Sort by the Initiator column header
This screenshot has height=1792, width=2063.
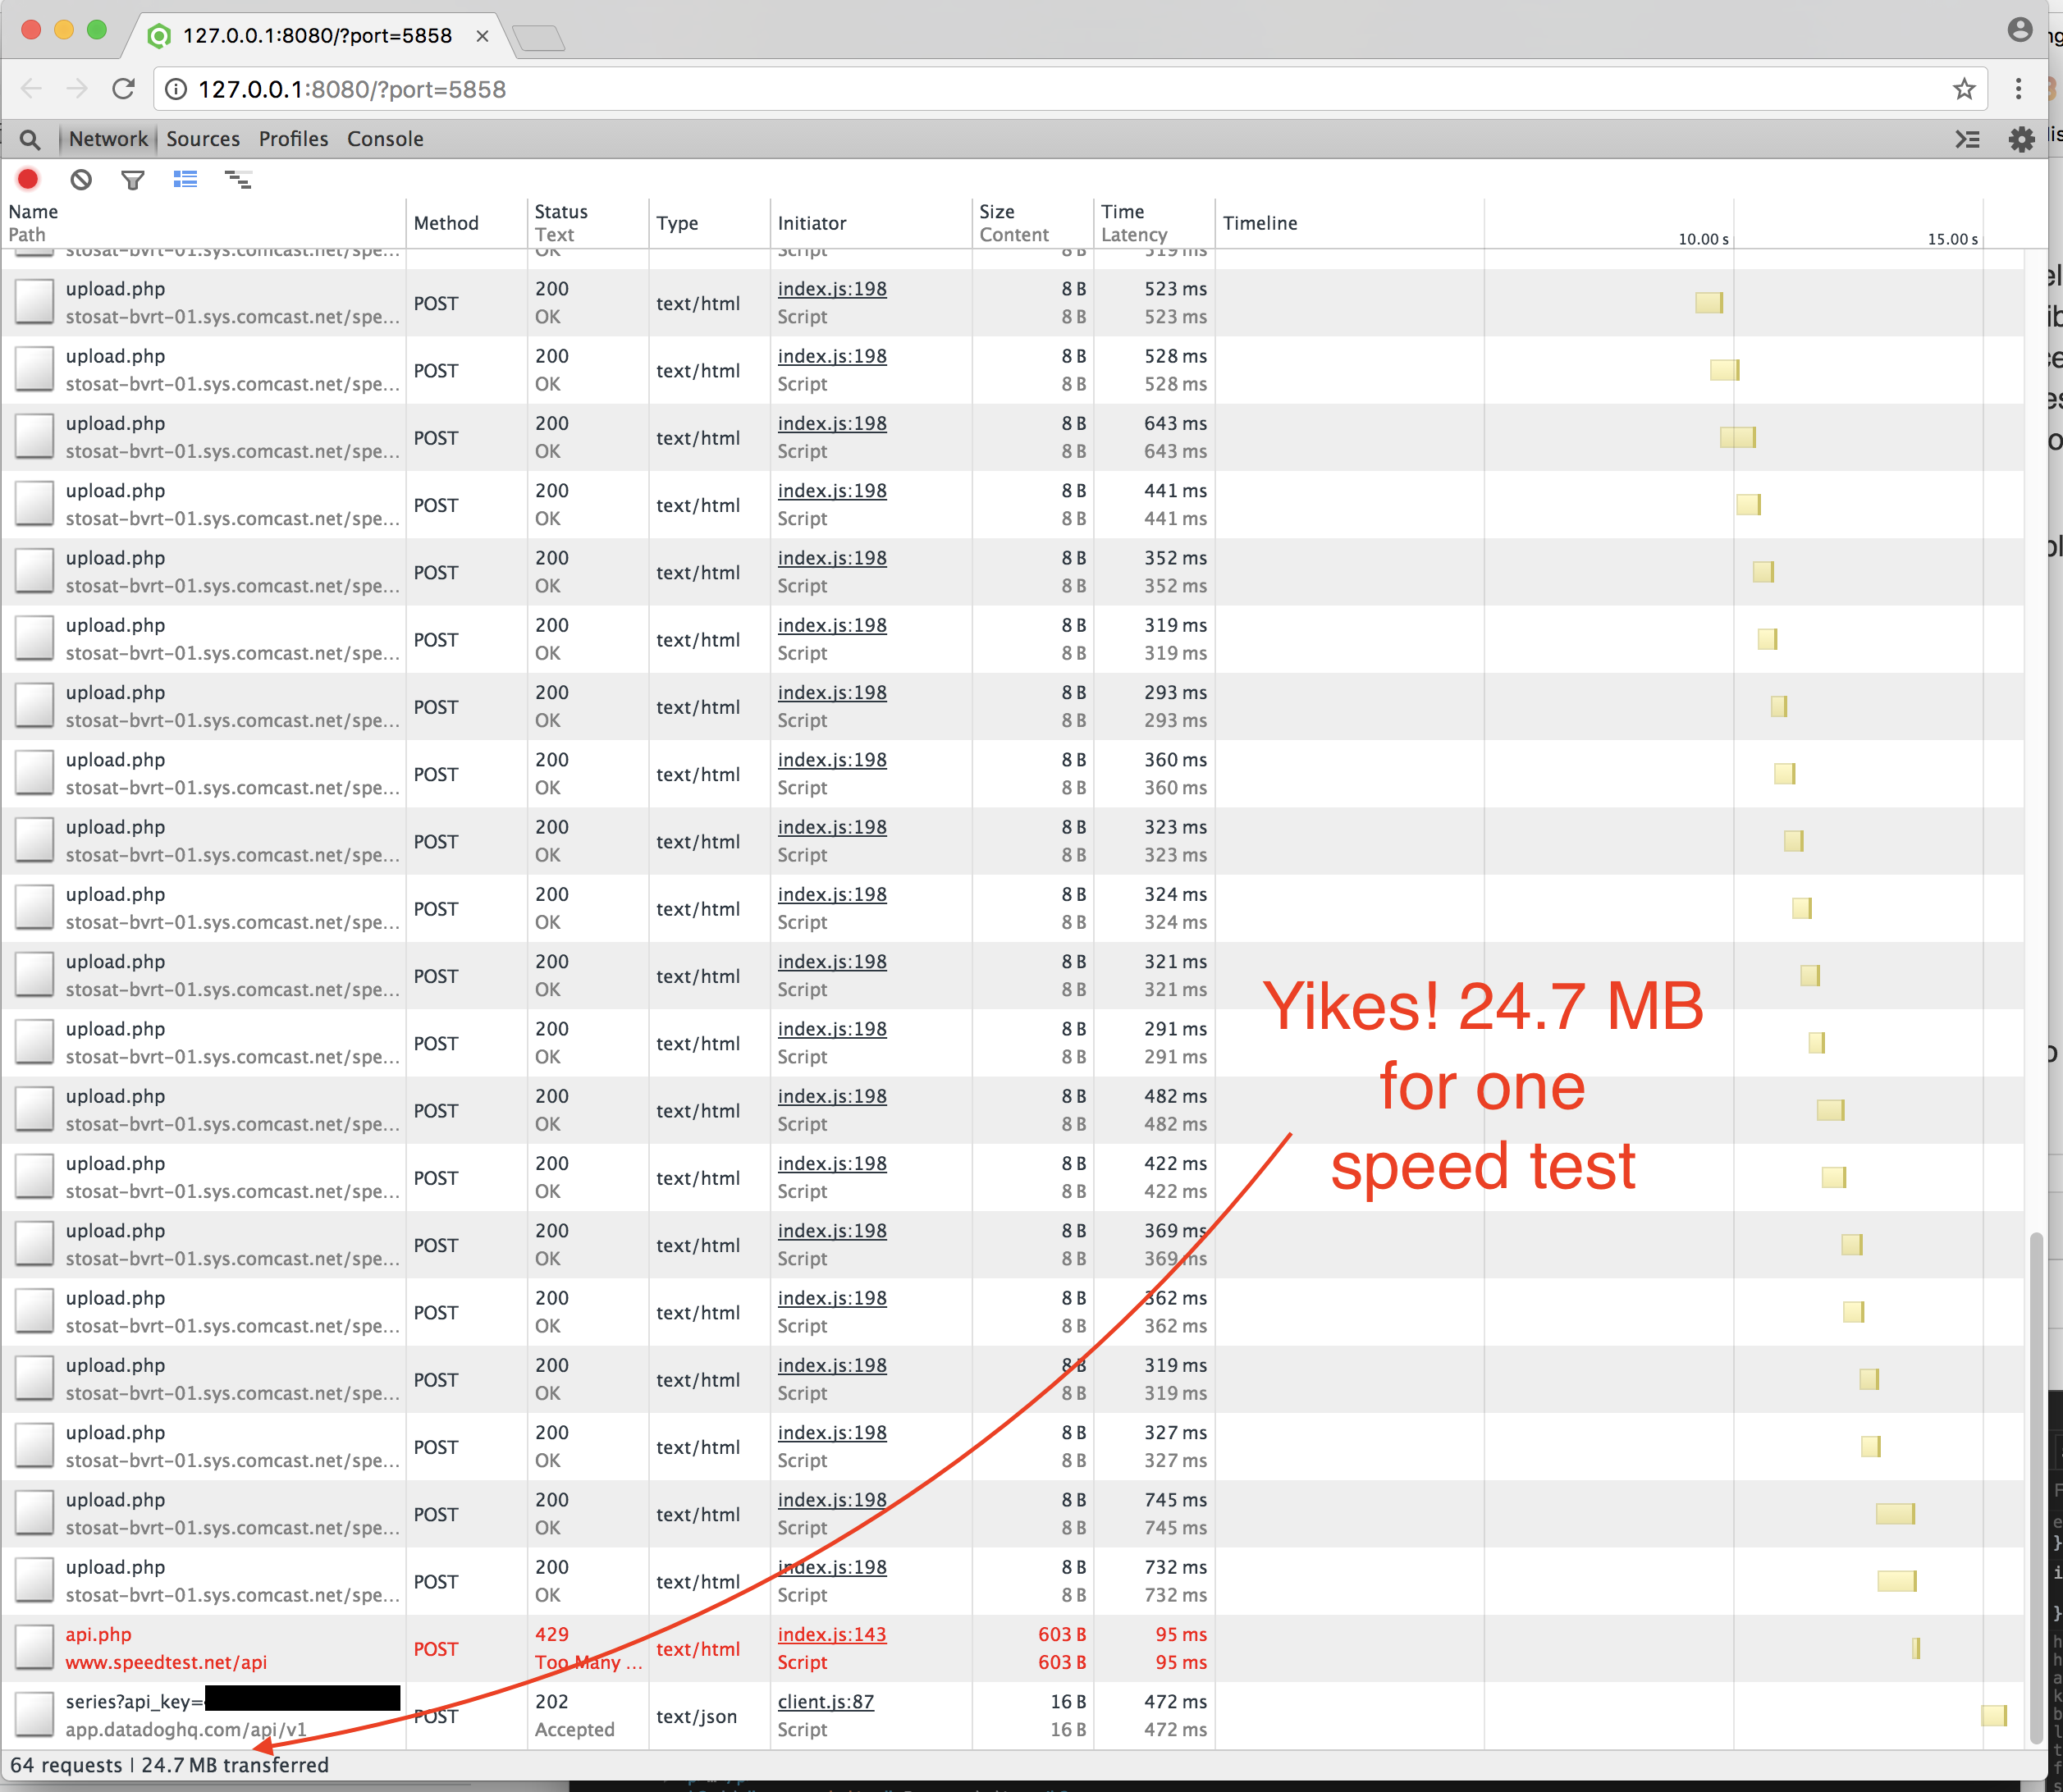(871, 223)
